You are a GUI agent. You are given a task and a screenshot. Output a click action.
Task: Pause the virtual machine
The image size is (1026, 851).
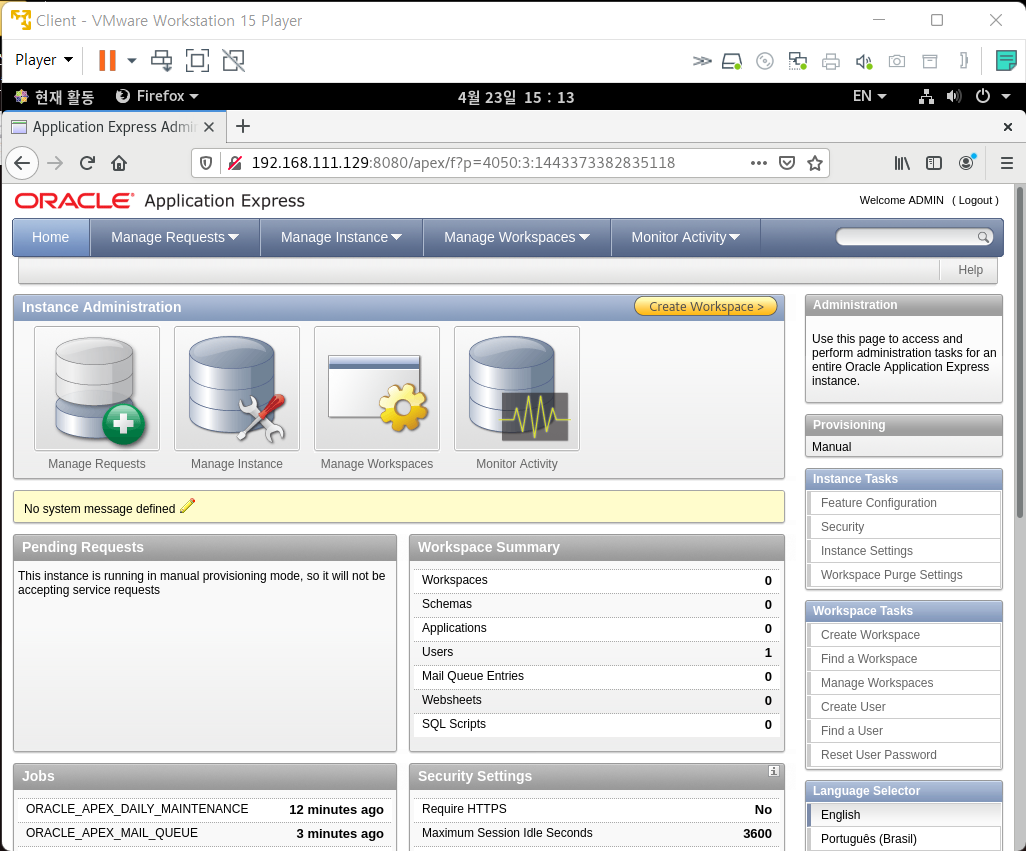pyautogui.click(x=107, y=60)
